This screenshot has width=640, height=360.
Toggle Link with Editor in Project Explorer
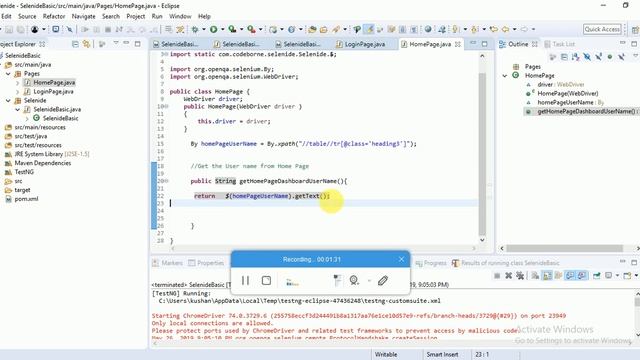(87, 44)
